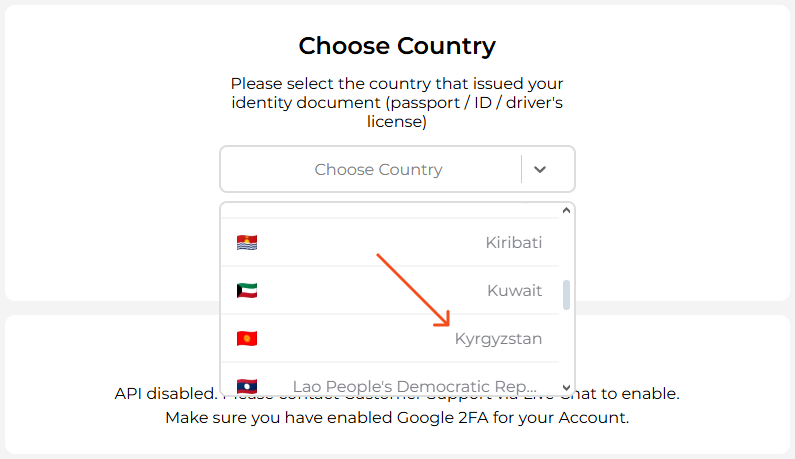Screen dimensions: 795x459
Task: Collapse the Choose Country dropdown chevron
Action: point(540,169)
